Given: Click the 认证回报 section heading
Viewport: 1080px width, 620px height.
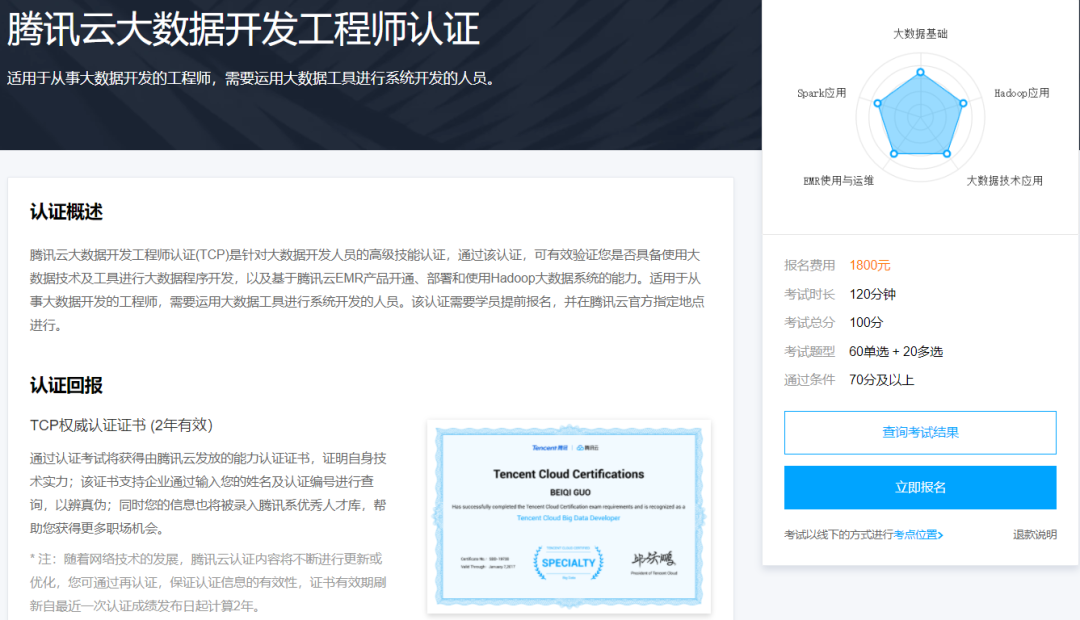Looking at the screenshot, I should (x=66, y=386).
